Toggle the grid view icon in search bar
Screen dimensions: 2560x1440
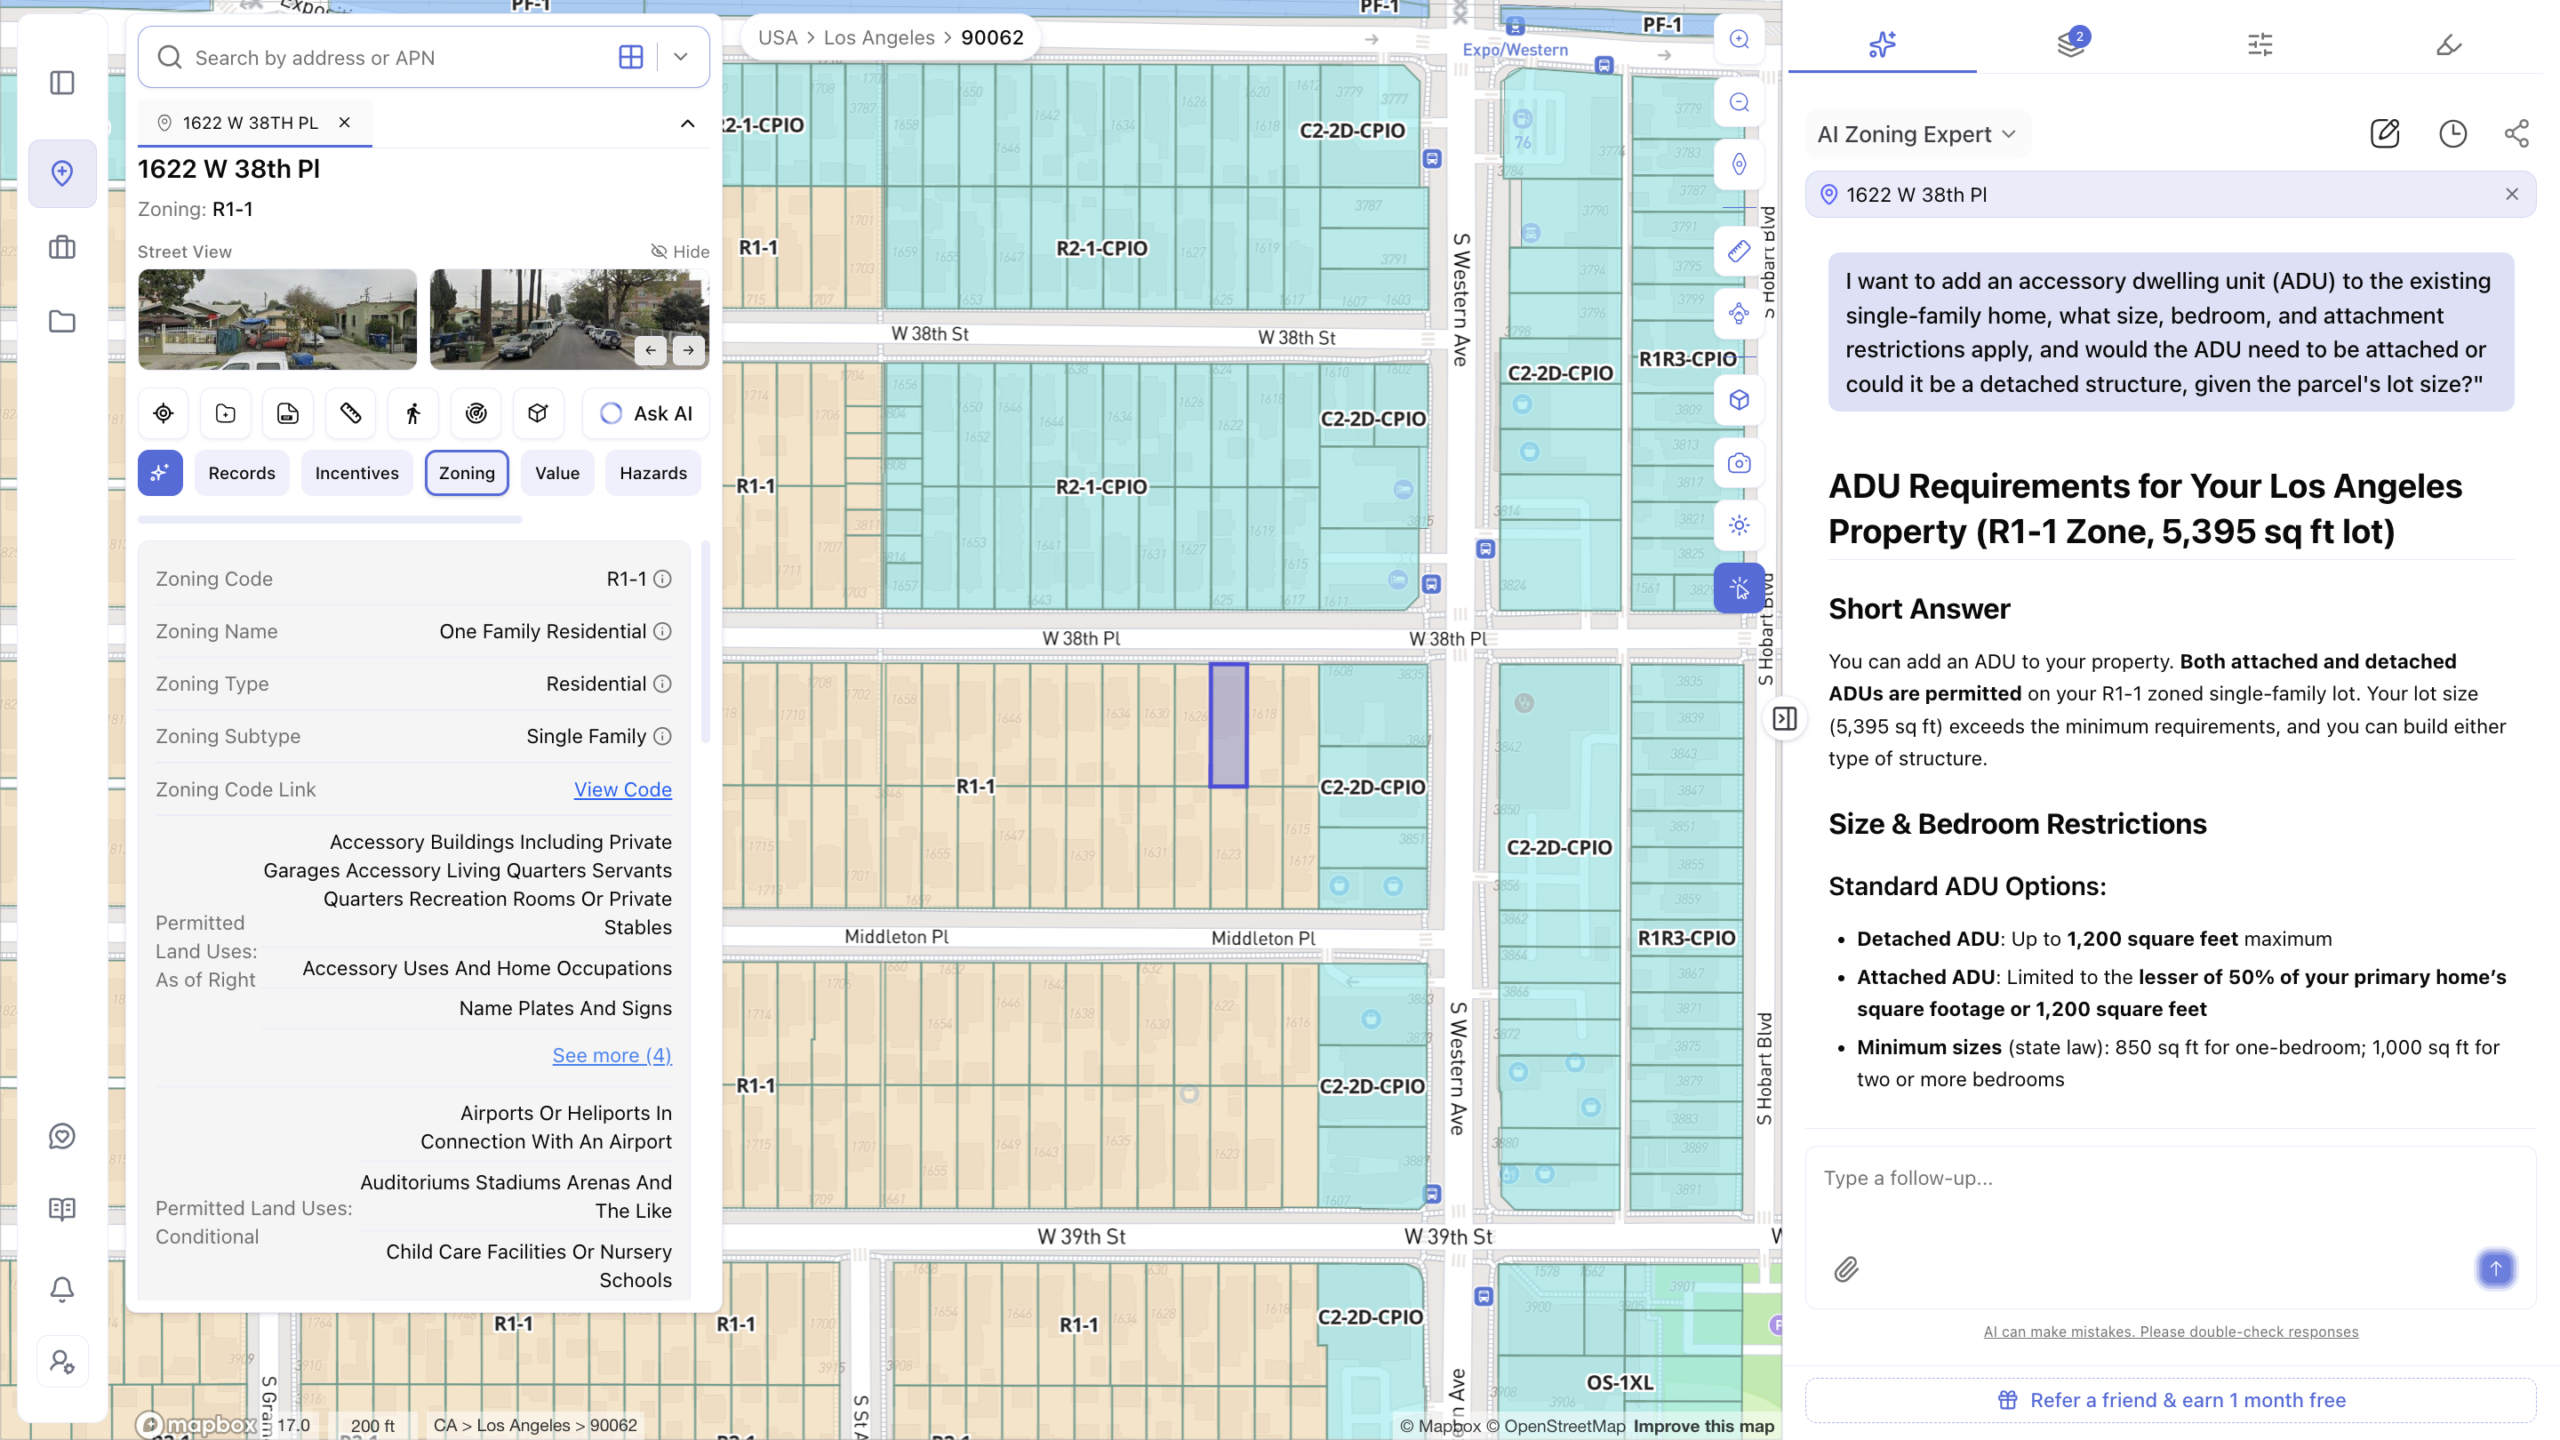point(631,57)
